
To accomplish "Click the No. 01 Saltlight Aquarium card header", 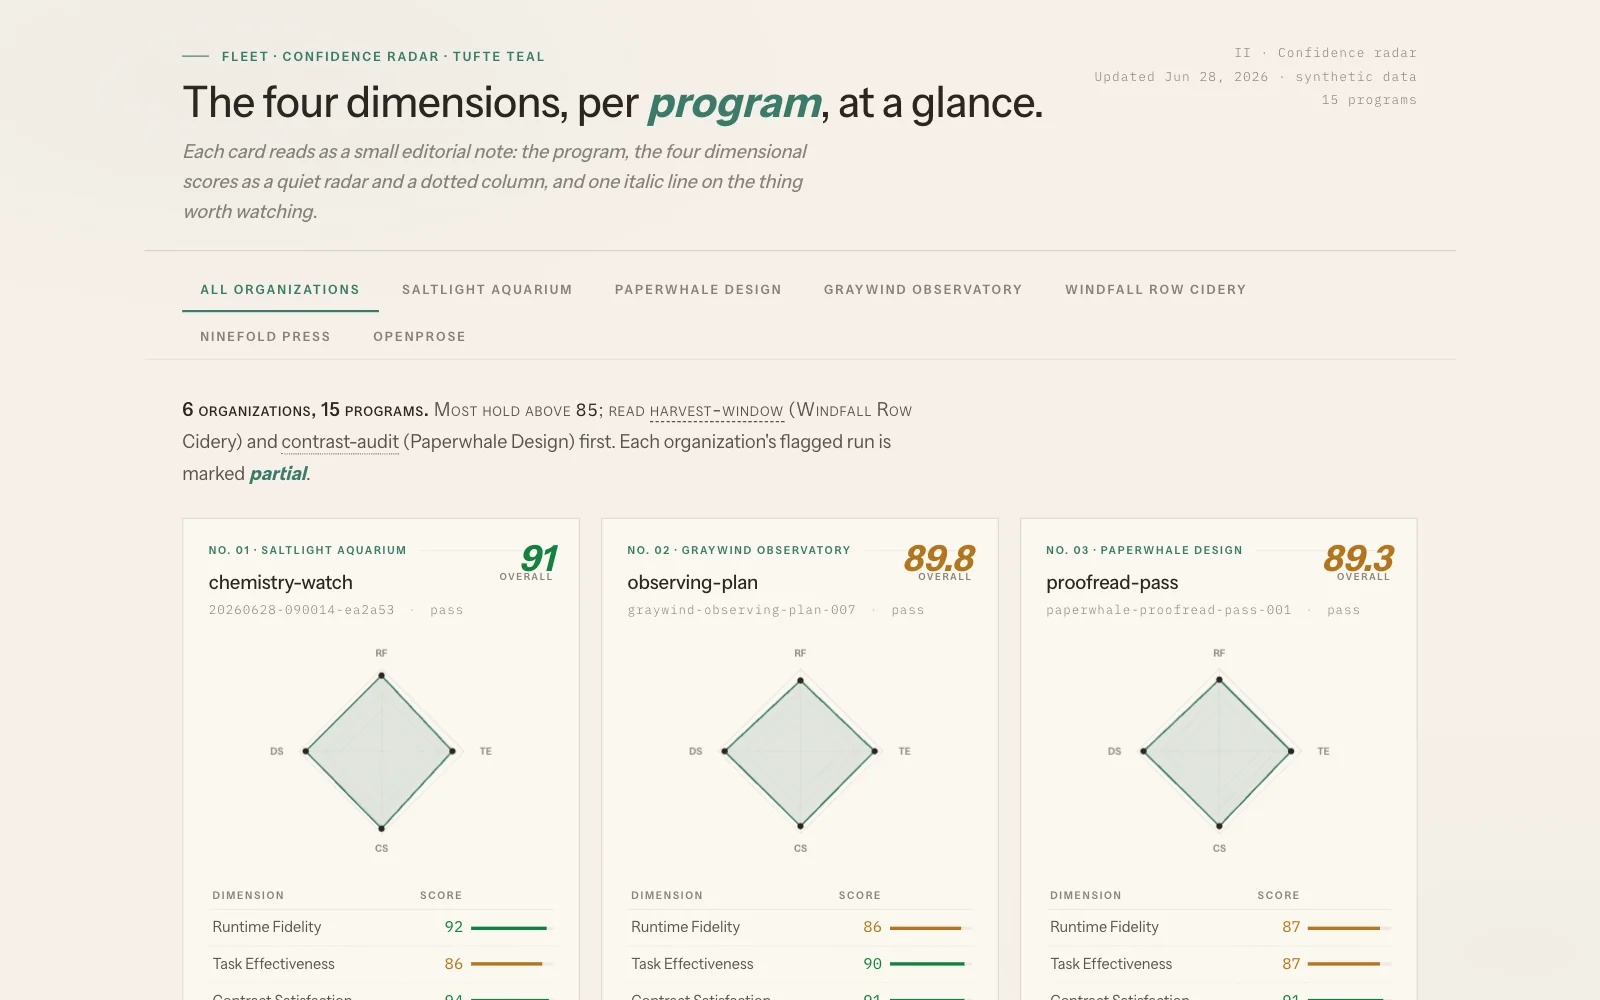I will click(x=307, y=550).
